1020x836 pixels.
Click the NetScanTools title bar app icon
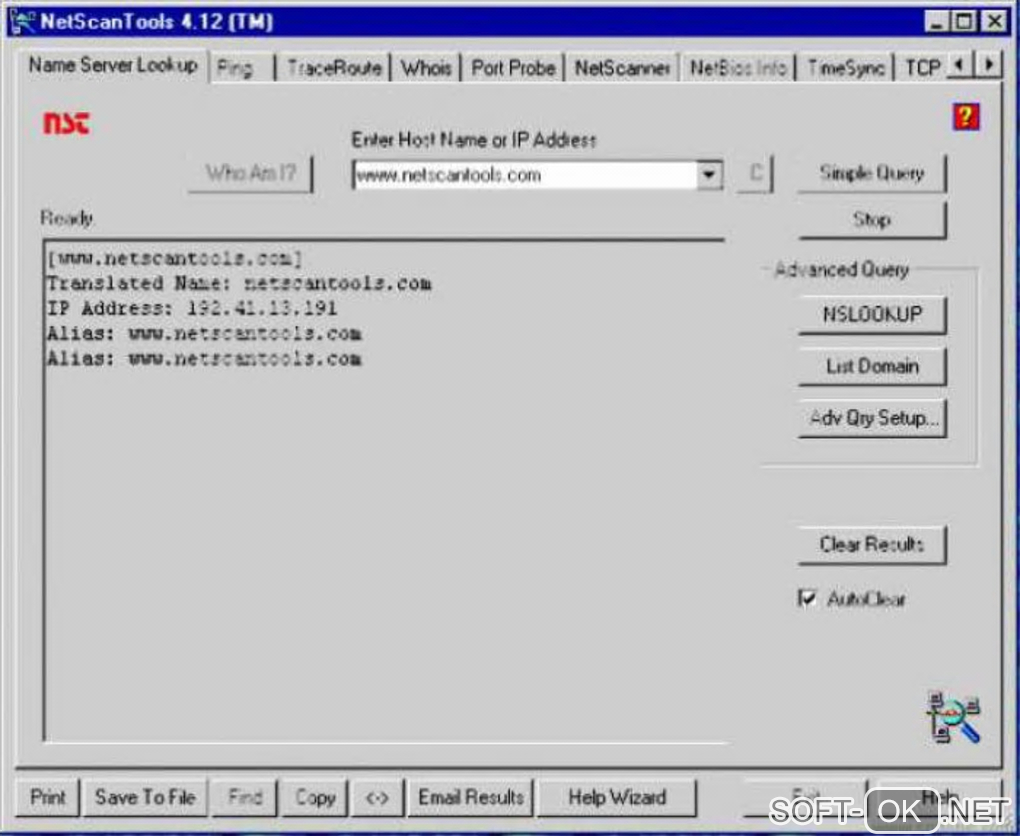22,21
